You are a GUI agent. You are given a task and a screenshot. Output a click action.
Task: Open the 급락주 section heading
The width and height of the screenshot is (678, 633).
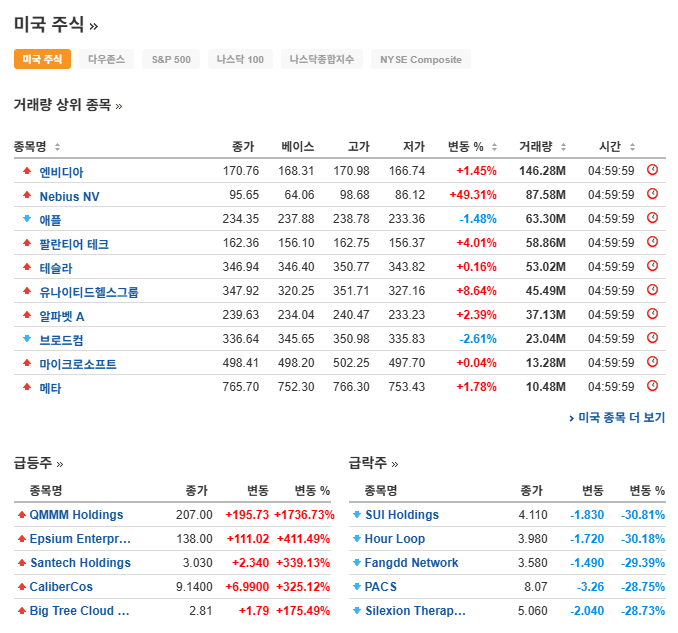(x=374, y=463)
